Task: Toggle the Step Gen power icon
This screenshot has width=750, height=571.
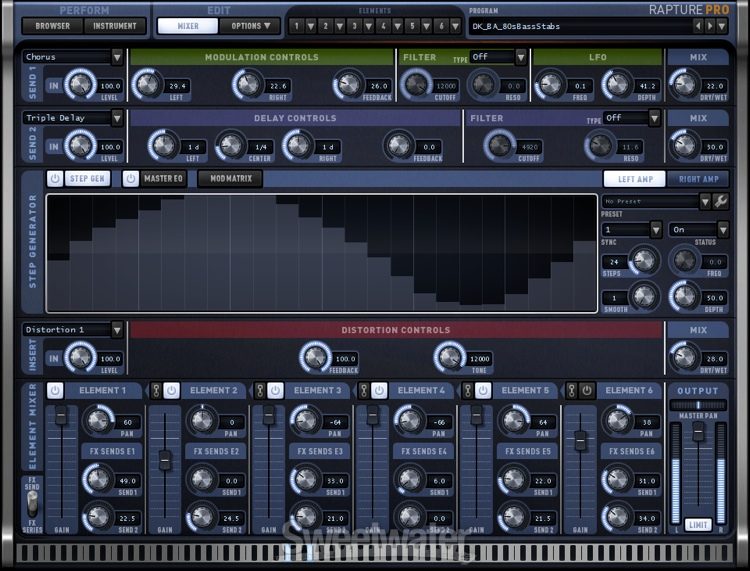Action: click(x=55, y=178)
